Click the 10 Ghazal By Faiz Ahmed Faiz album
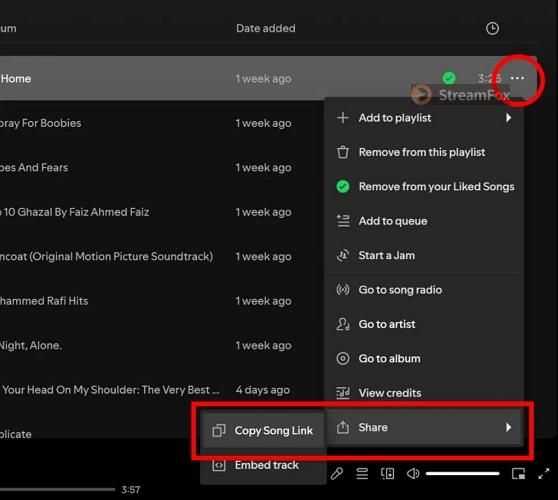558x500 pixels. point(74,212)
